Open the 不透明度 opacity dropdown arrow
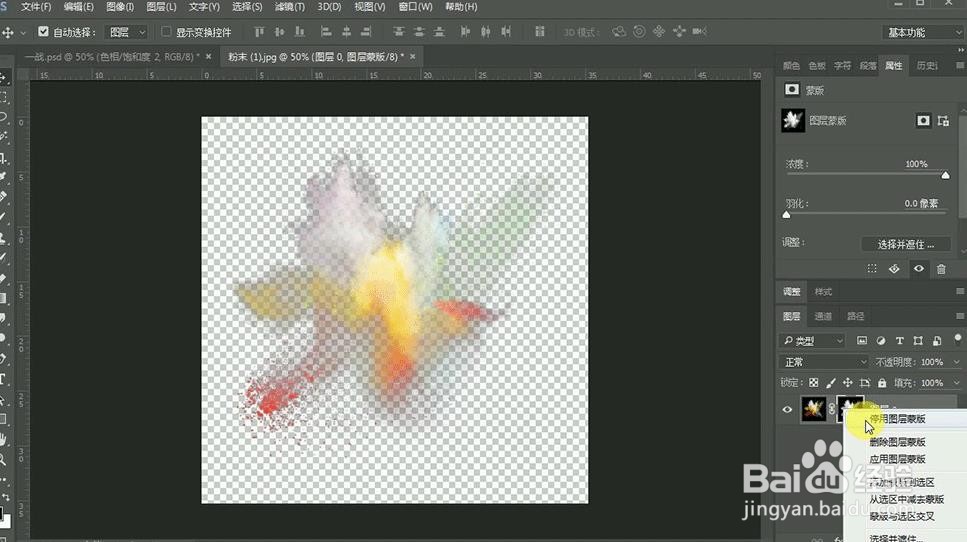Viewport: 967px width, 542px height. [957, 362]
